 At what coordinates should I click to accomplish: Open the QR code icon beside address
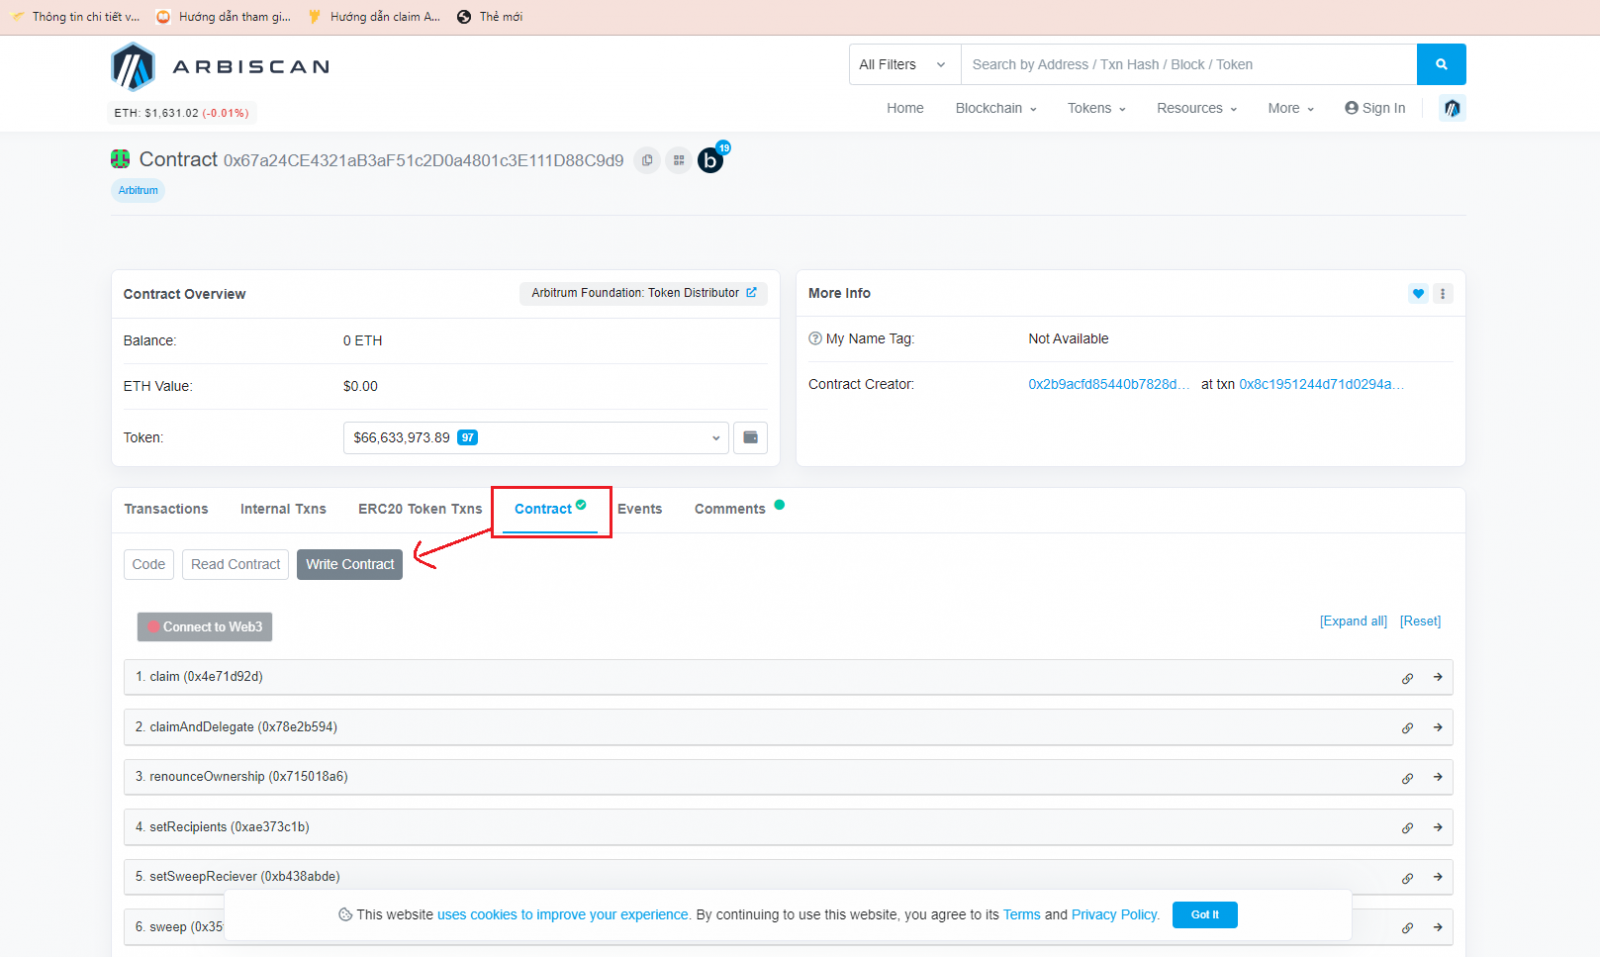[x=679, y=160]
